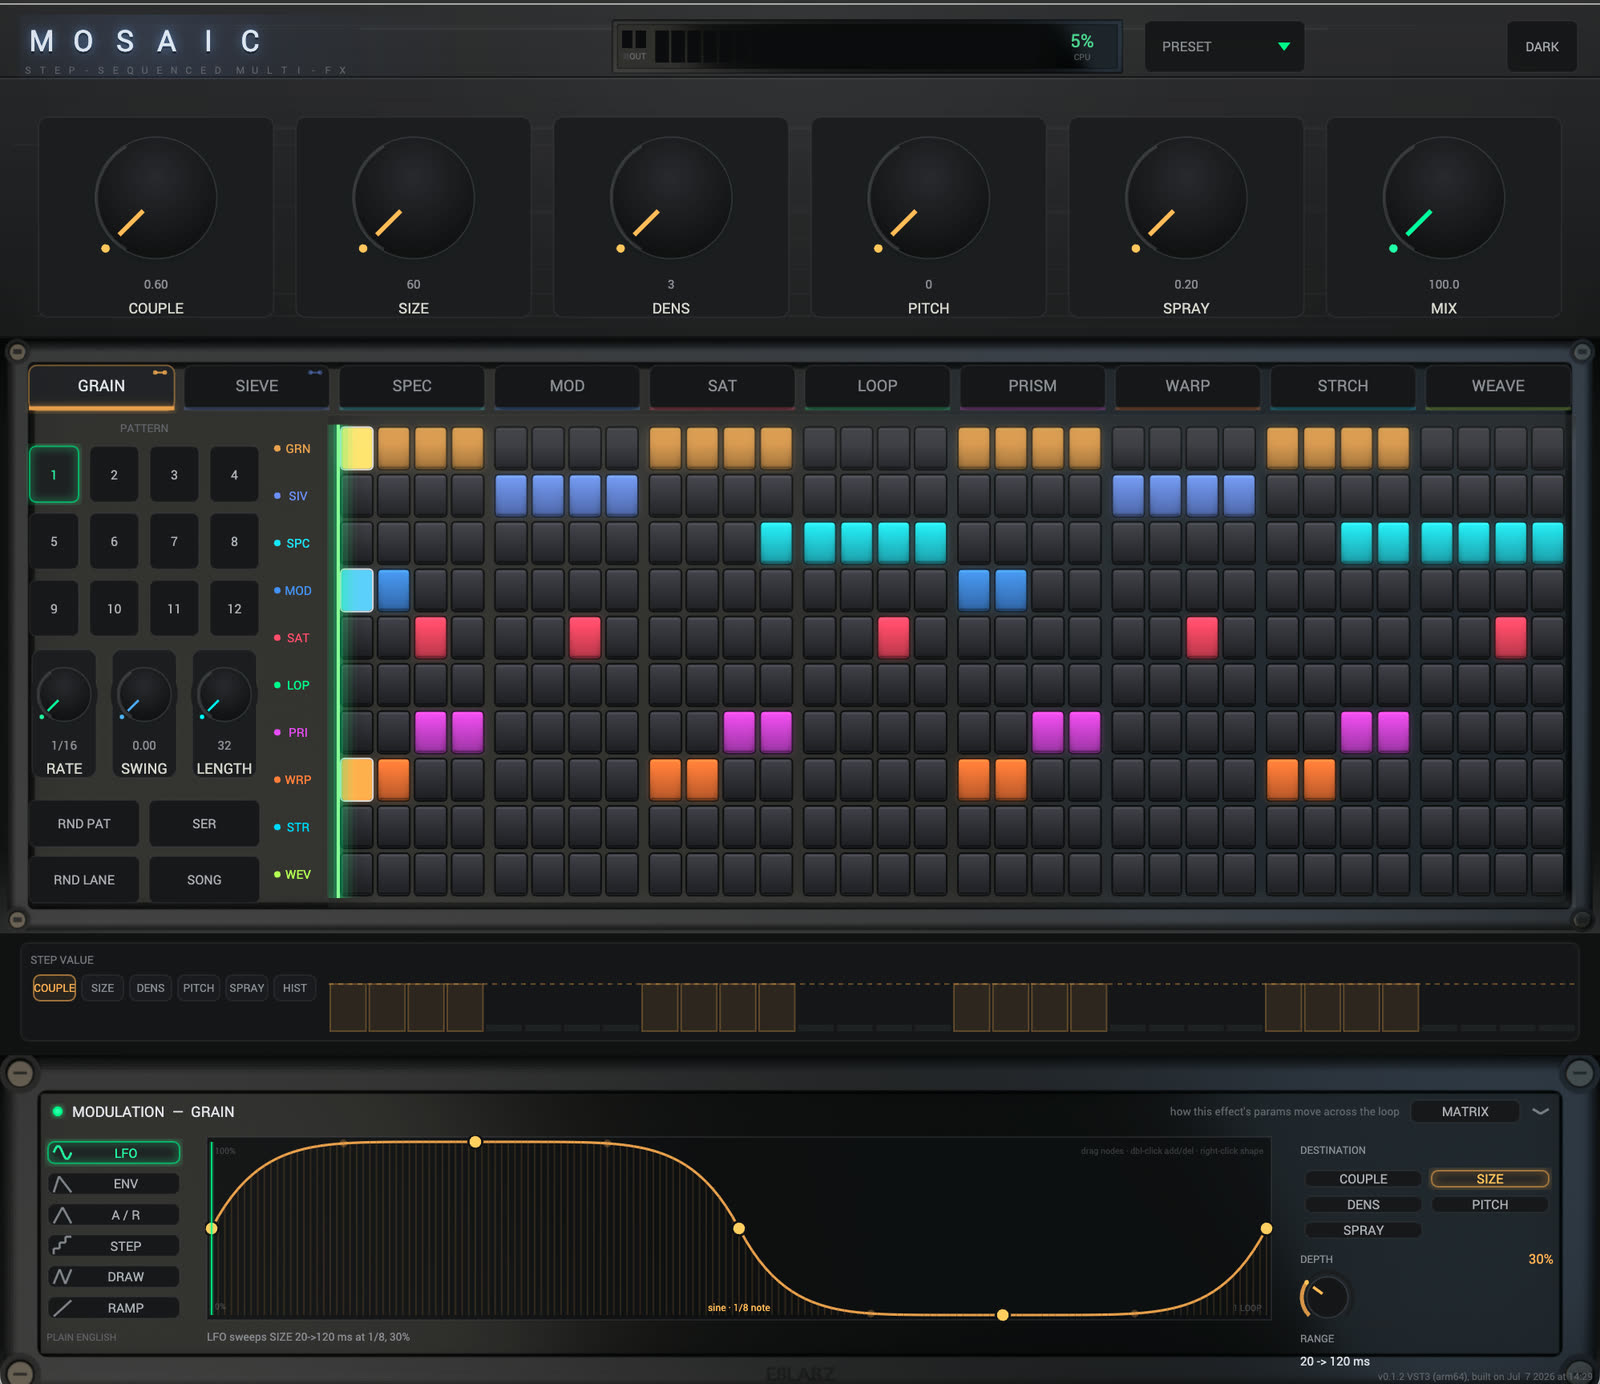Screen dimensions: 1600x1384
Task: Click the green PRESET dropdown arrow
Action: click(1284, 47)
